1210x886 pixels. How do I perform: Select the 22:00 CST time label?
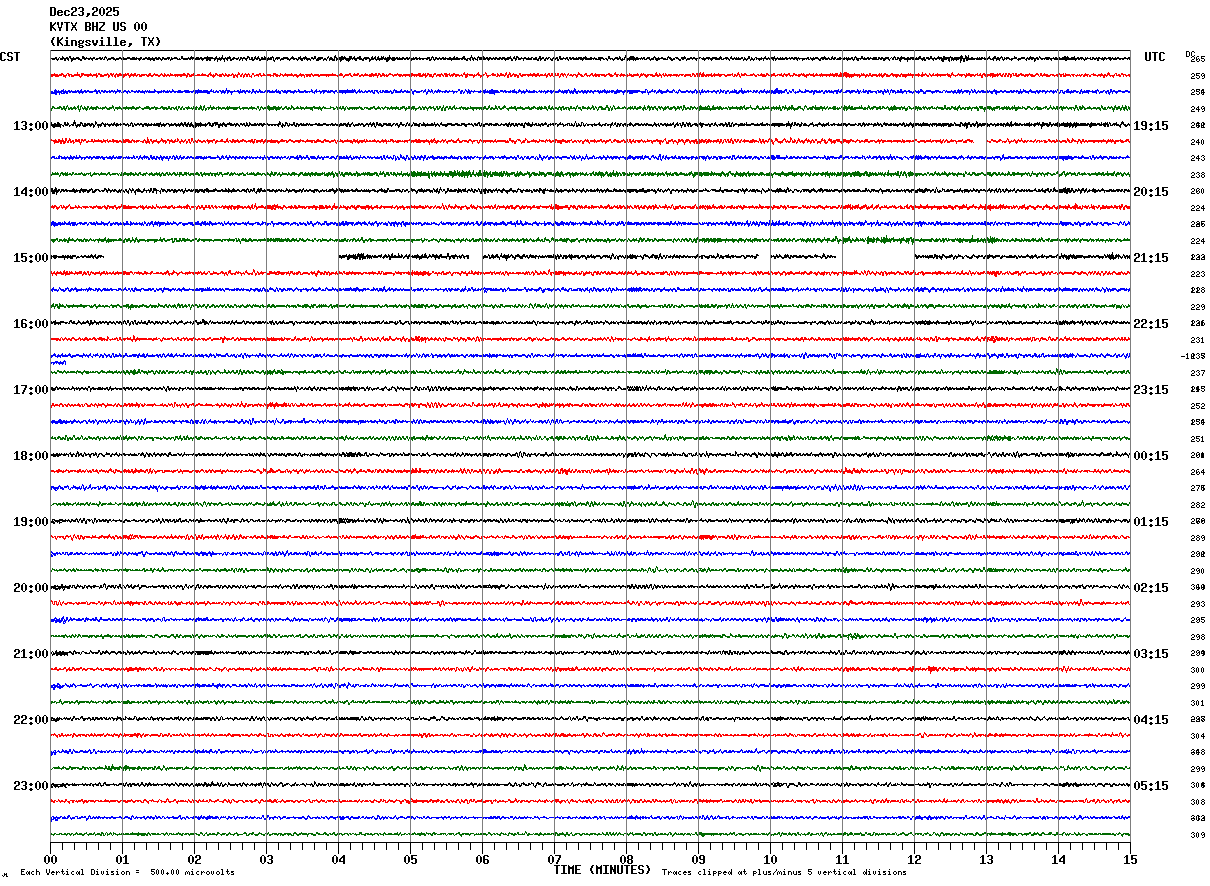point(30,720)
